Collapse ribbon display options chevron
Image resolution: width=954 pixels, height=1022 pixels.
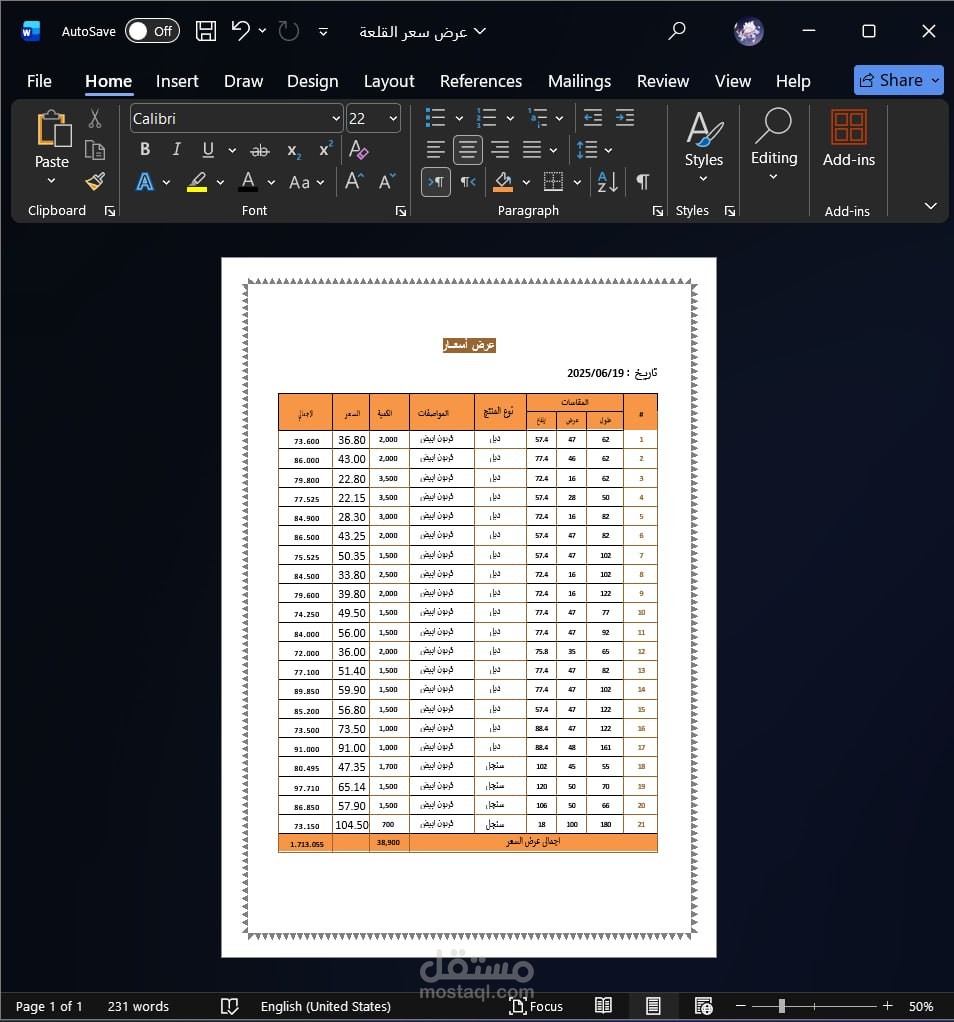point(931,206)
